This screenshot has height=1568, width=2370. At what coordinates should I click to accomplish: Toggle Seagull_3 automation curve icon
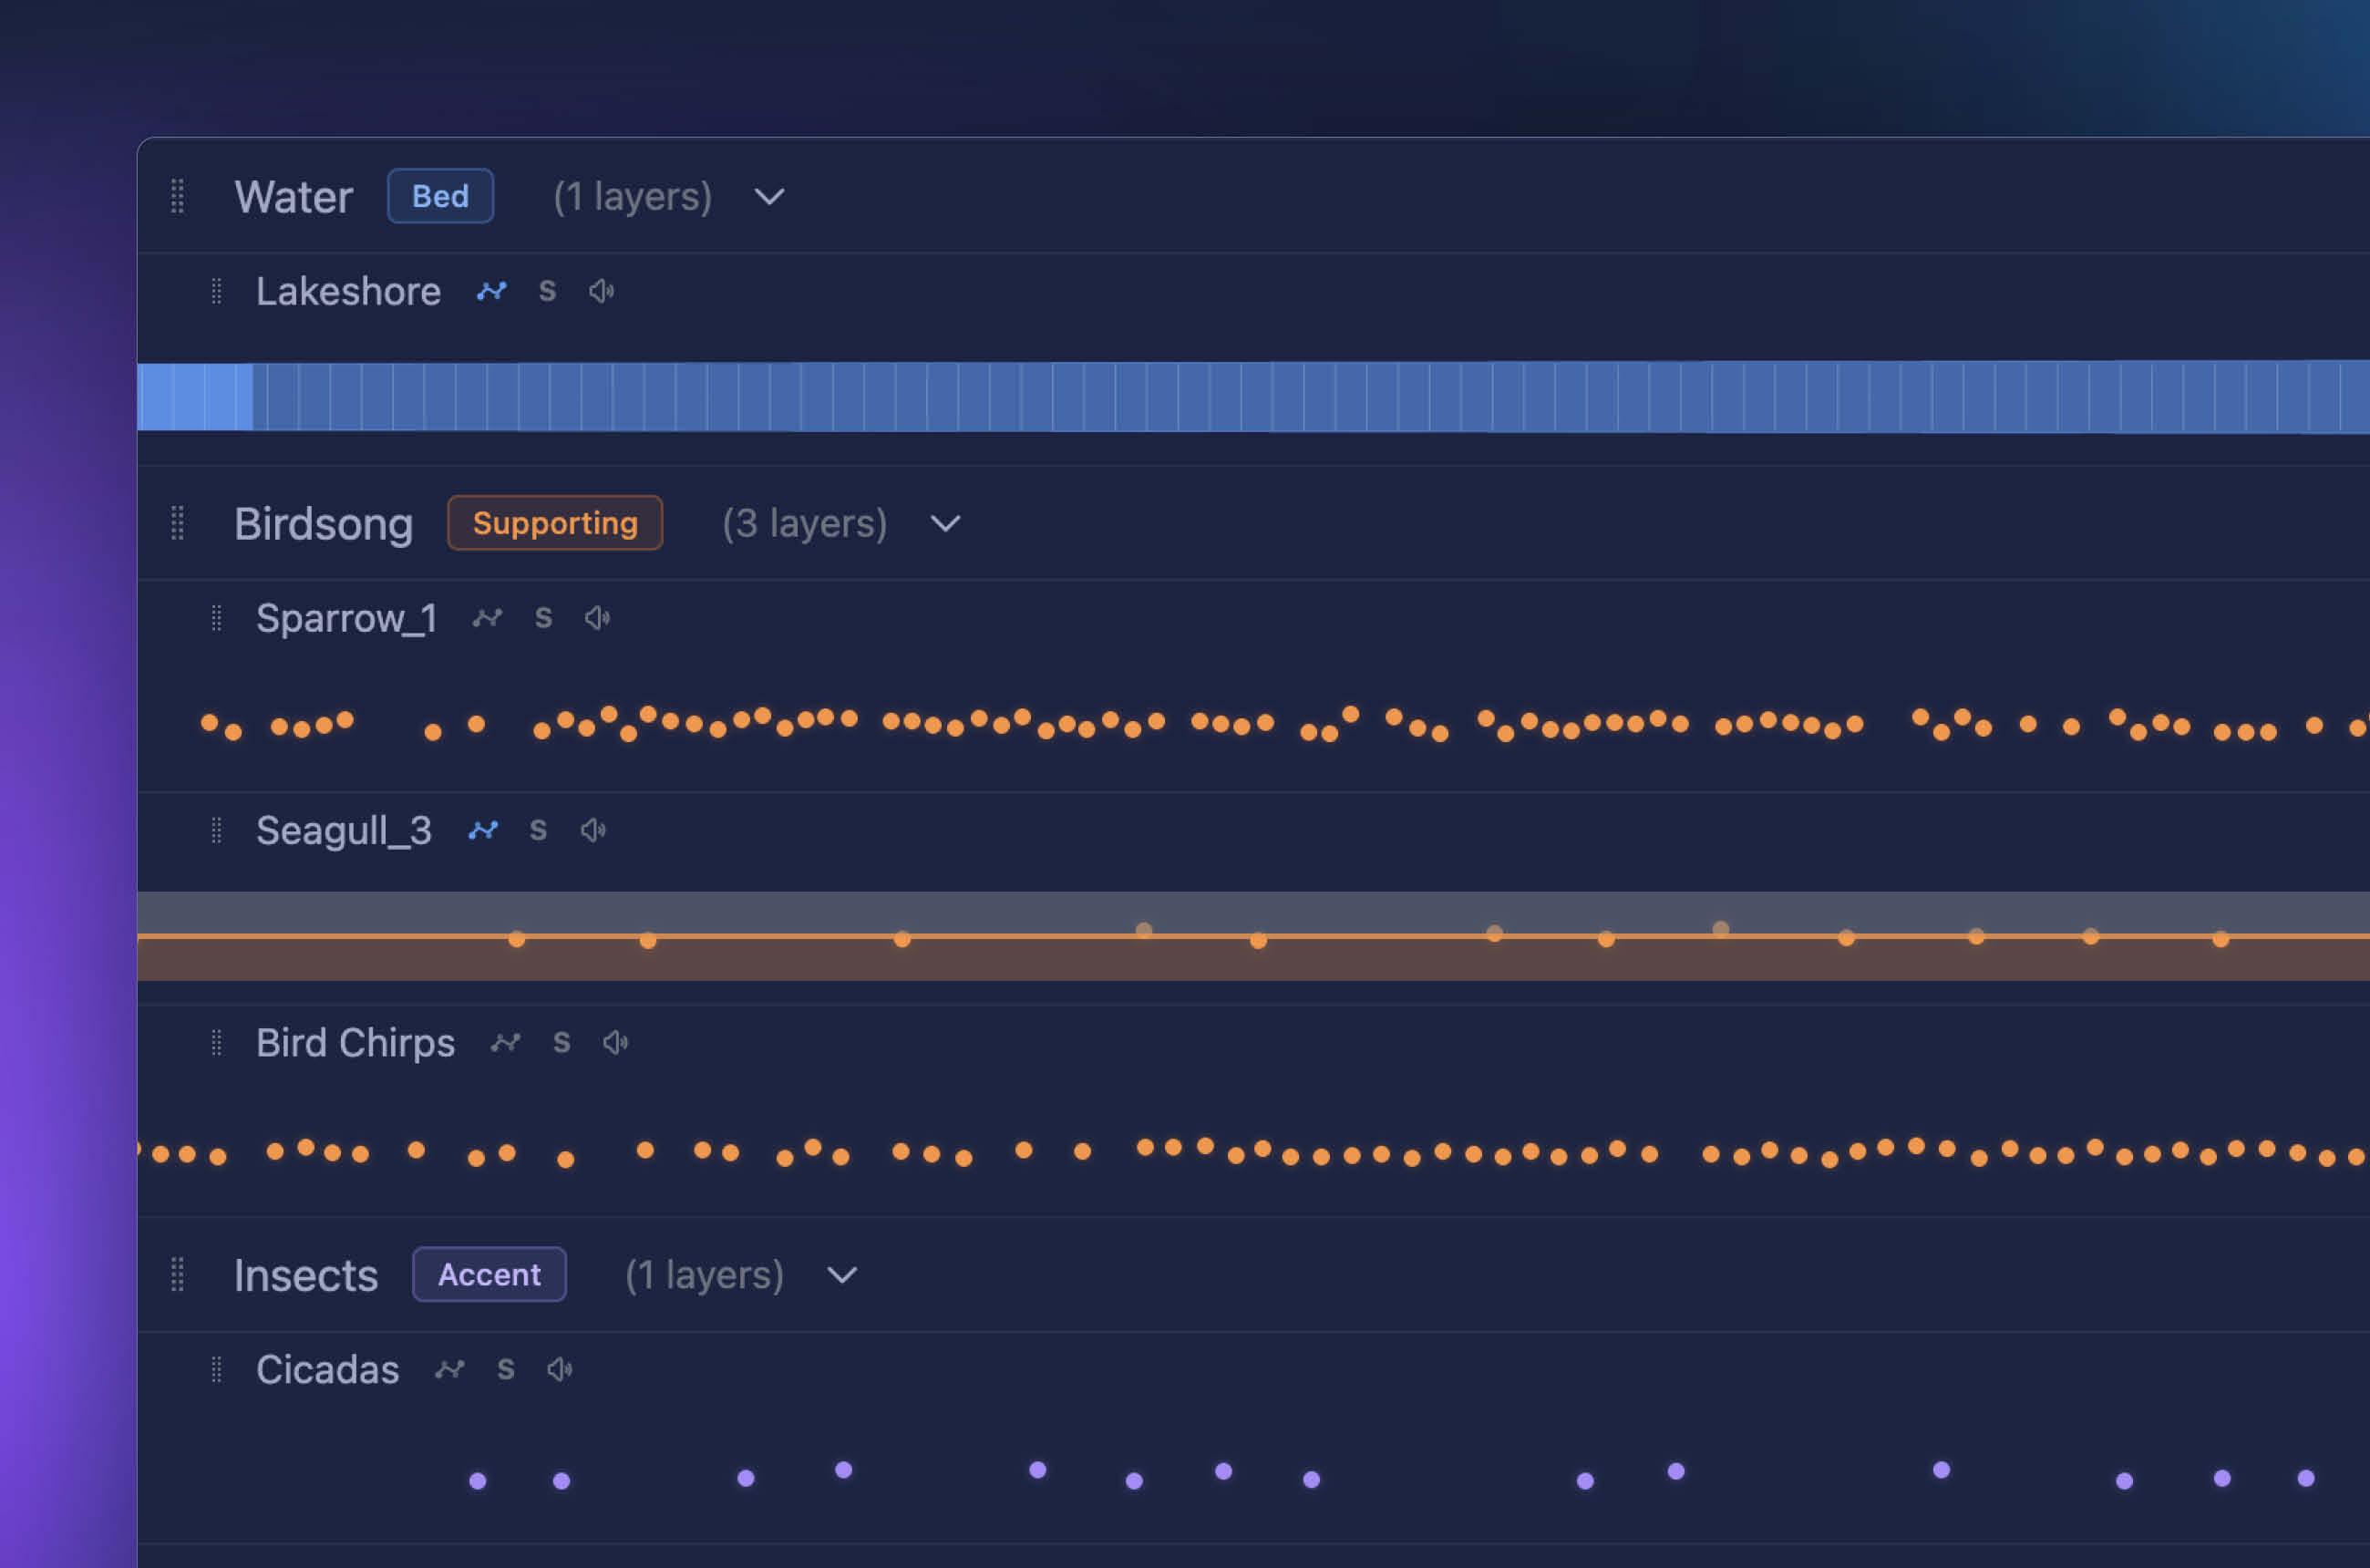point(483,830)
